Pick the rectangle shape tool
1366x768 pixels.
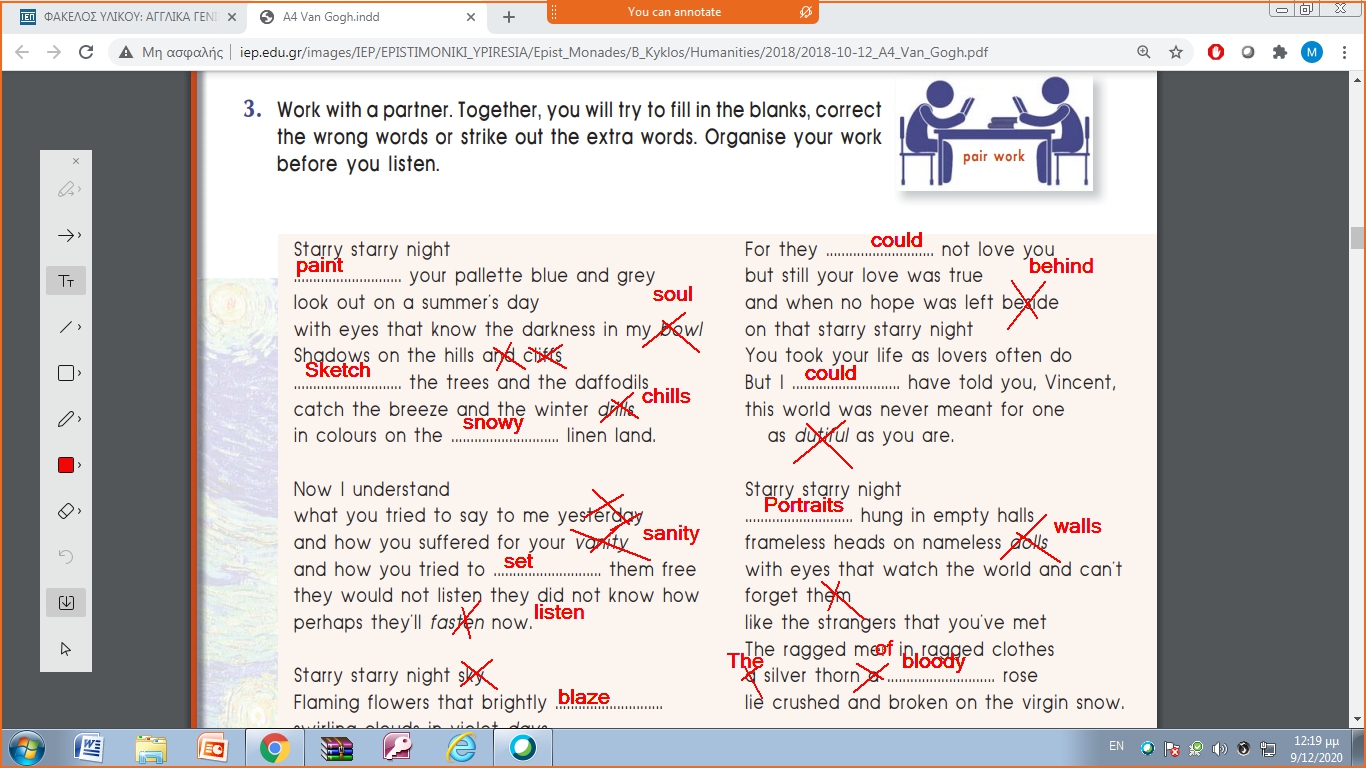tap(65, 373)
